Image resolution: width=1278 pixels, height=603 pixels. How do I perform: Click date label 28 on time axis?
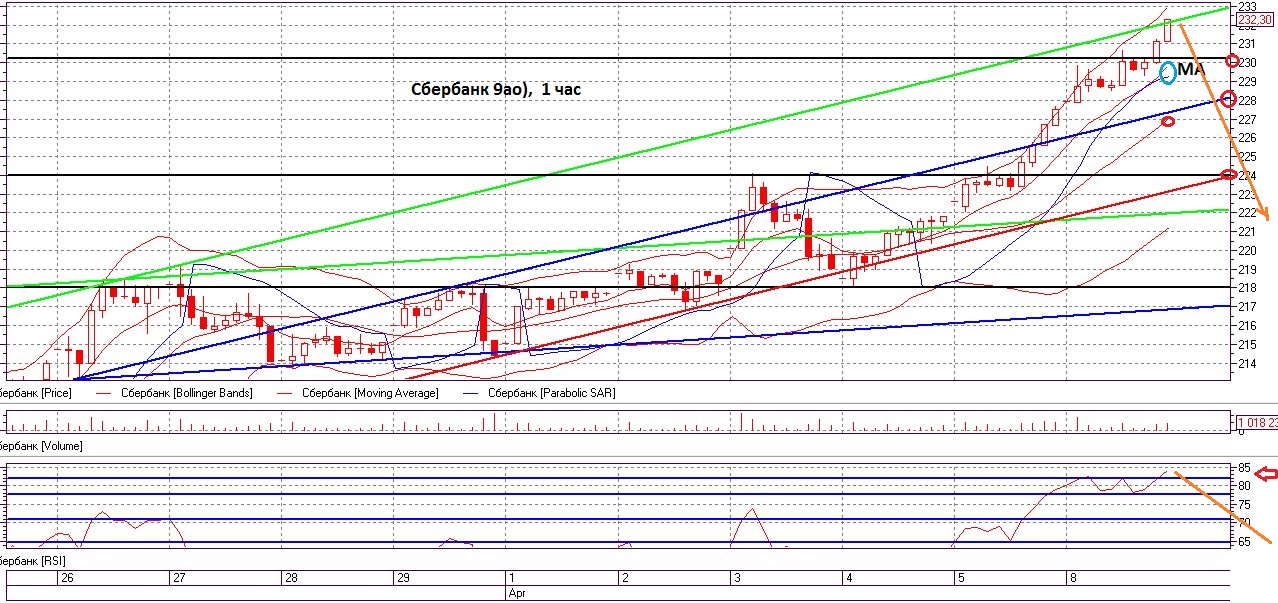(x=291, y=578)
